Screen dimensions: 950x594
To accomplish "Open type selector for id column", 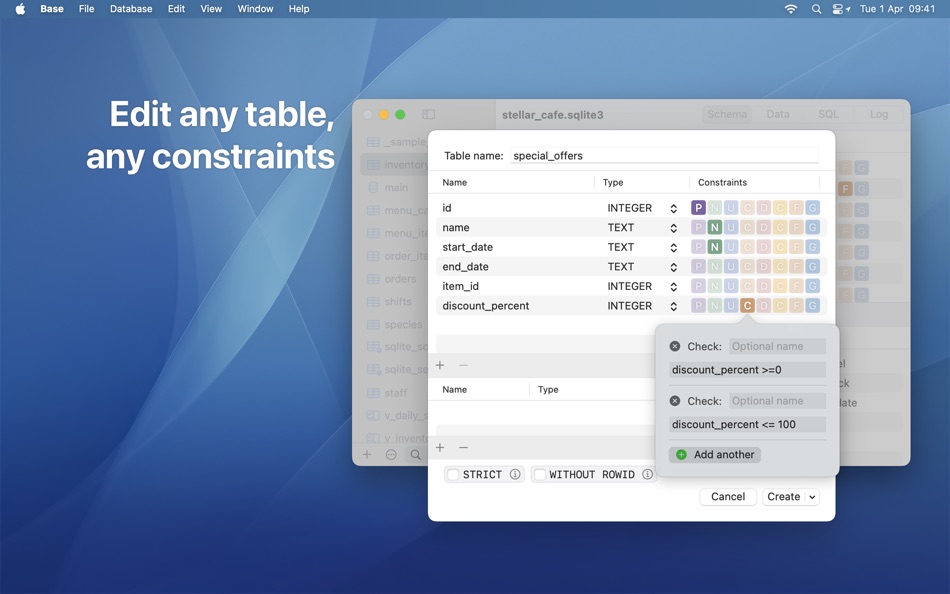I will click(x=673, y=209).
